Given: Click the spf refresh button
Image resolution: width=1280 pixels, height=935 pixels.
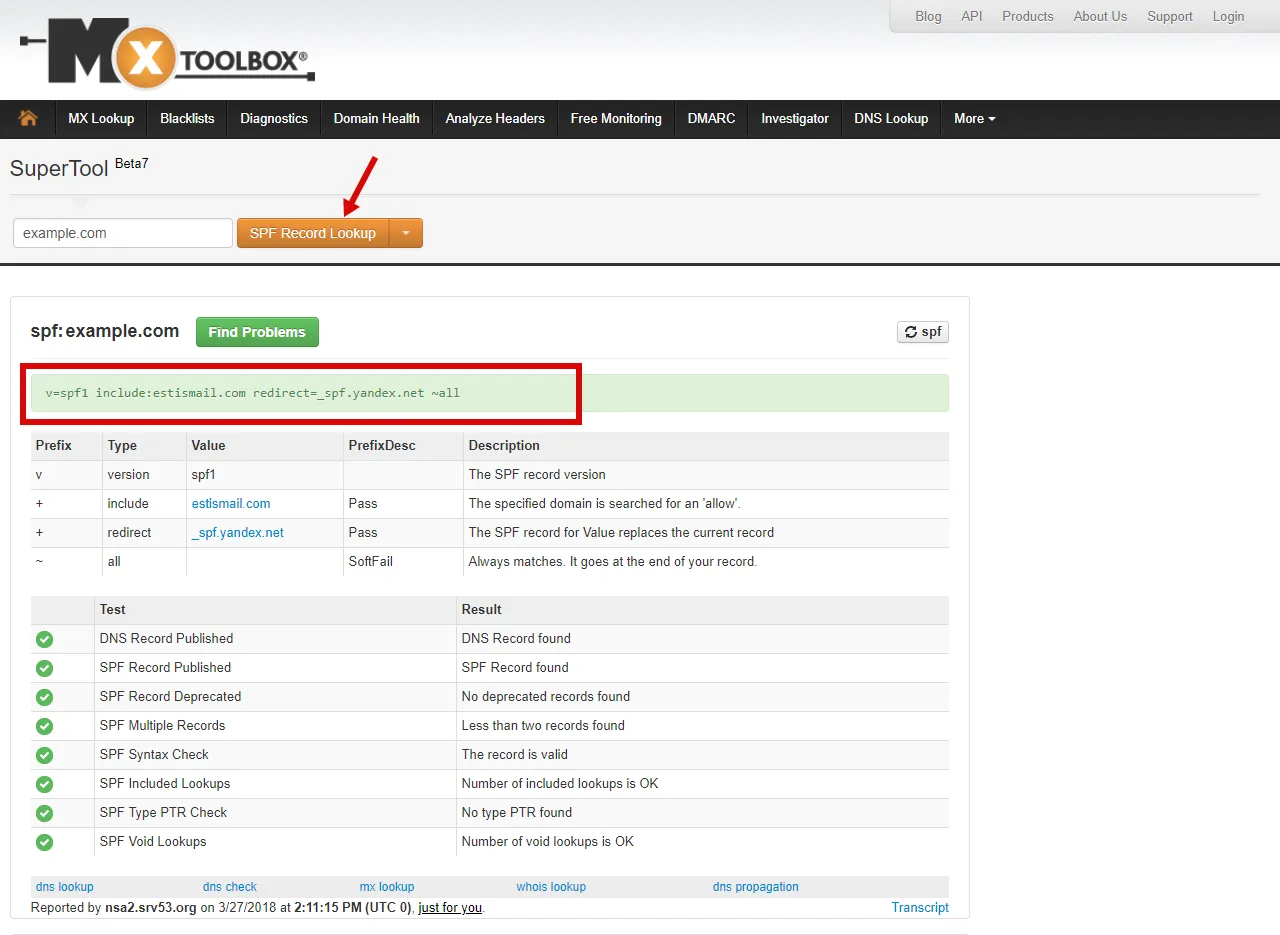Looking at the screenshot, I should click(922, 332).
